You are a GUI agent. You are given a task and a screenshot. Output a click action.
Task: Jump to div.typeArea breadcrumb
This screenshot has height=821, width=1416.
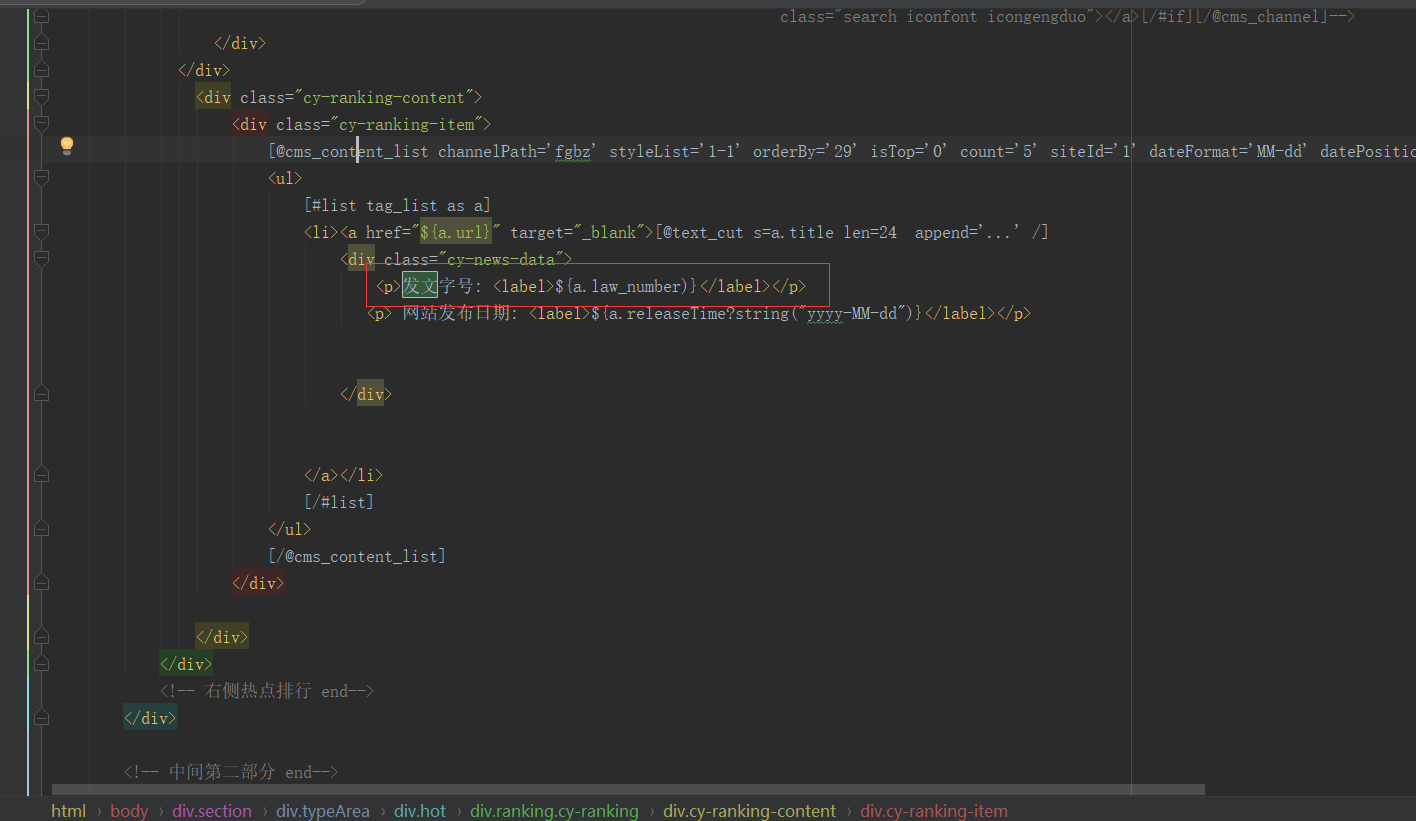click(x=322, y=811)
